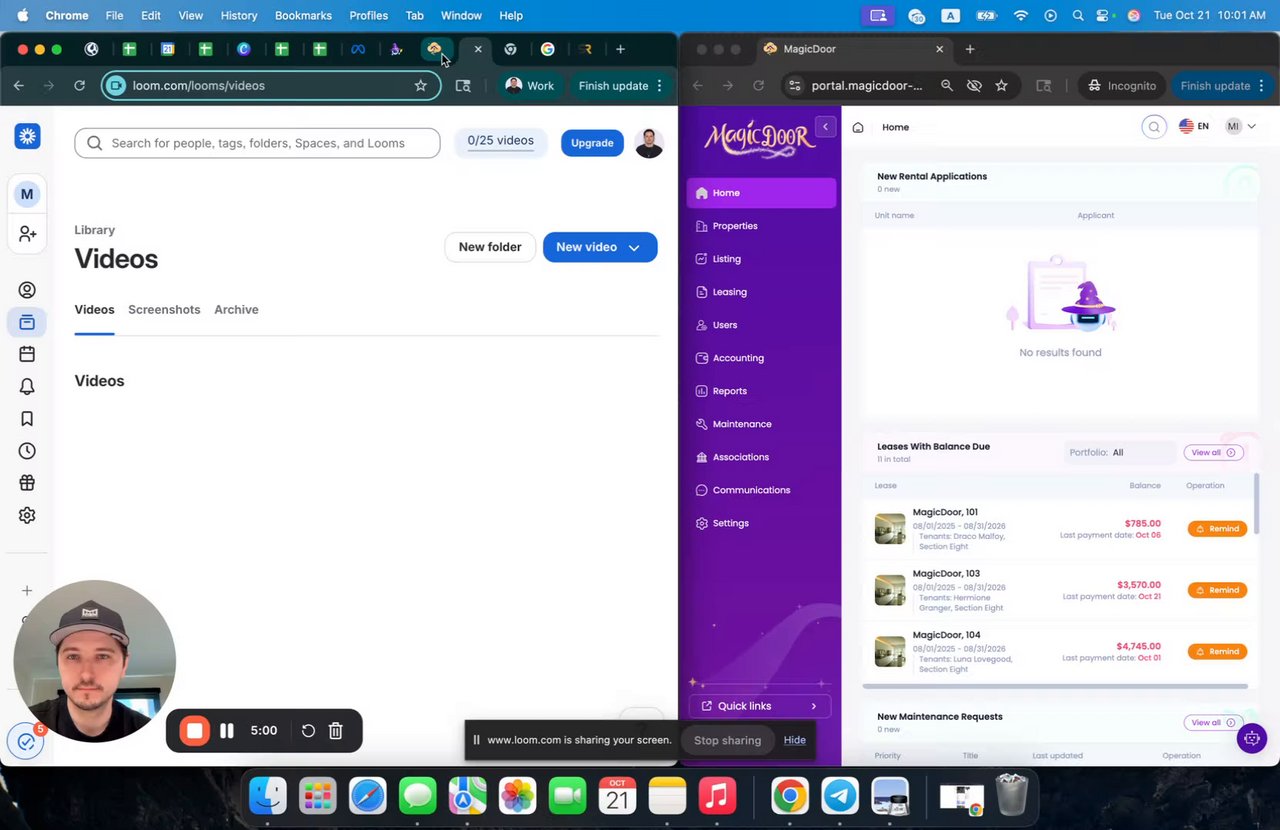Screen dimensions: 1280x830
Task: Switch to the Screenshots tab
Action: tap(164, 310)
